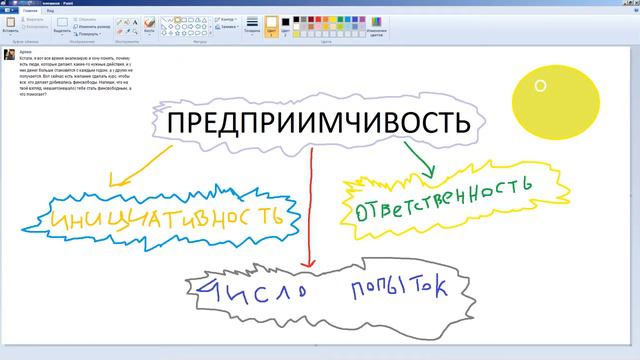The image size is (640, 360).
Task: Click the Выделить (Select) rectangle icon
Action: click(x=62, y=22)
